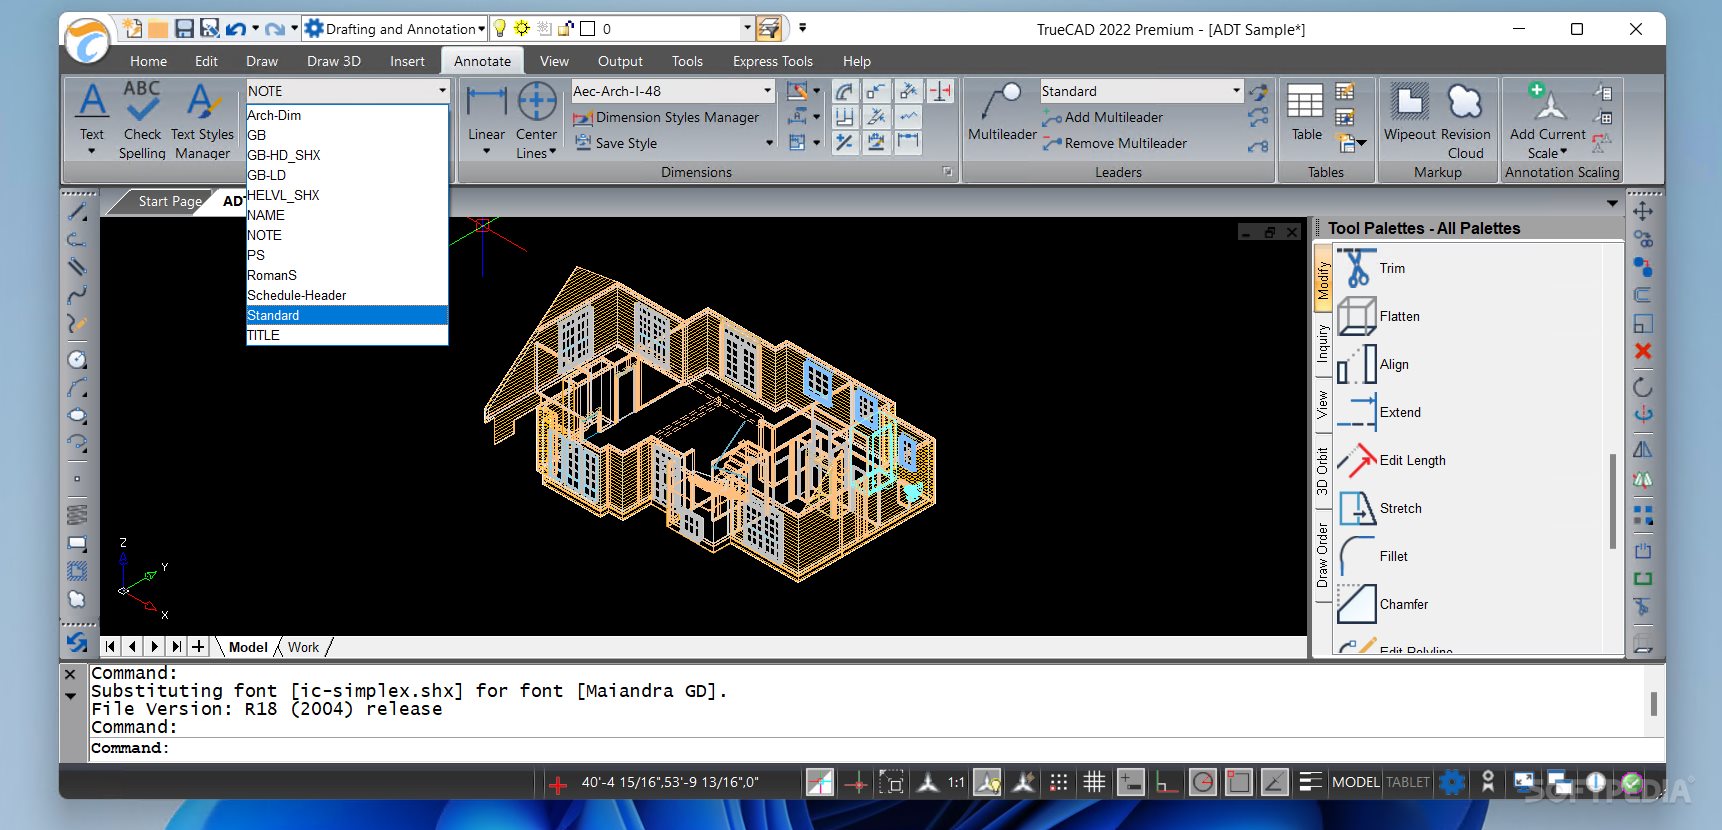Viewport: 1722px width, 830px height.
Task: Select the Revision Cloud tool
Action: (x=1466, y=119)
